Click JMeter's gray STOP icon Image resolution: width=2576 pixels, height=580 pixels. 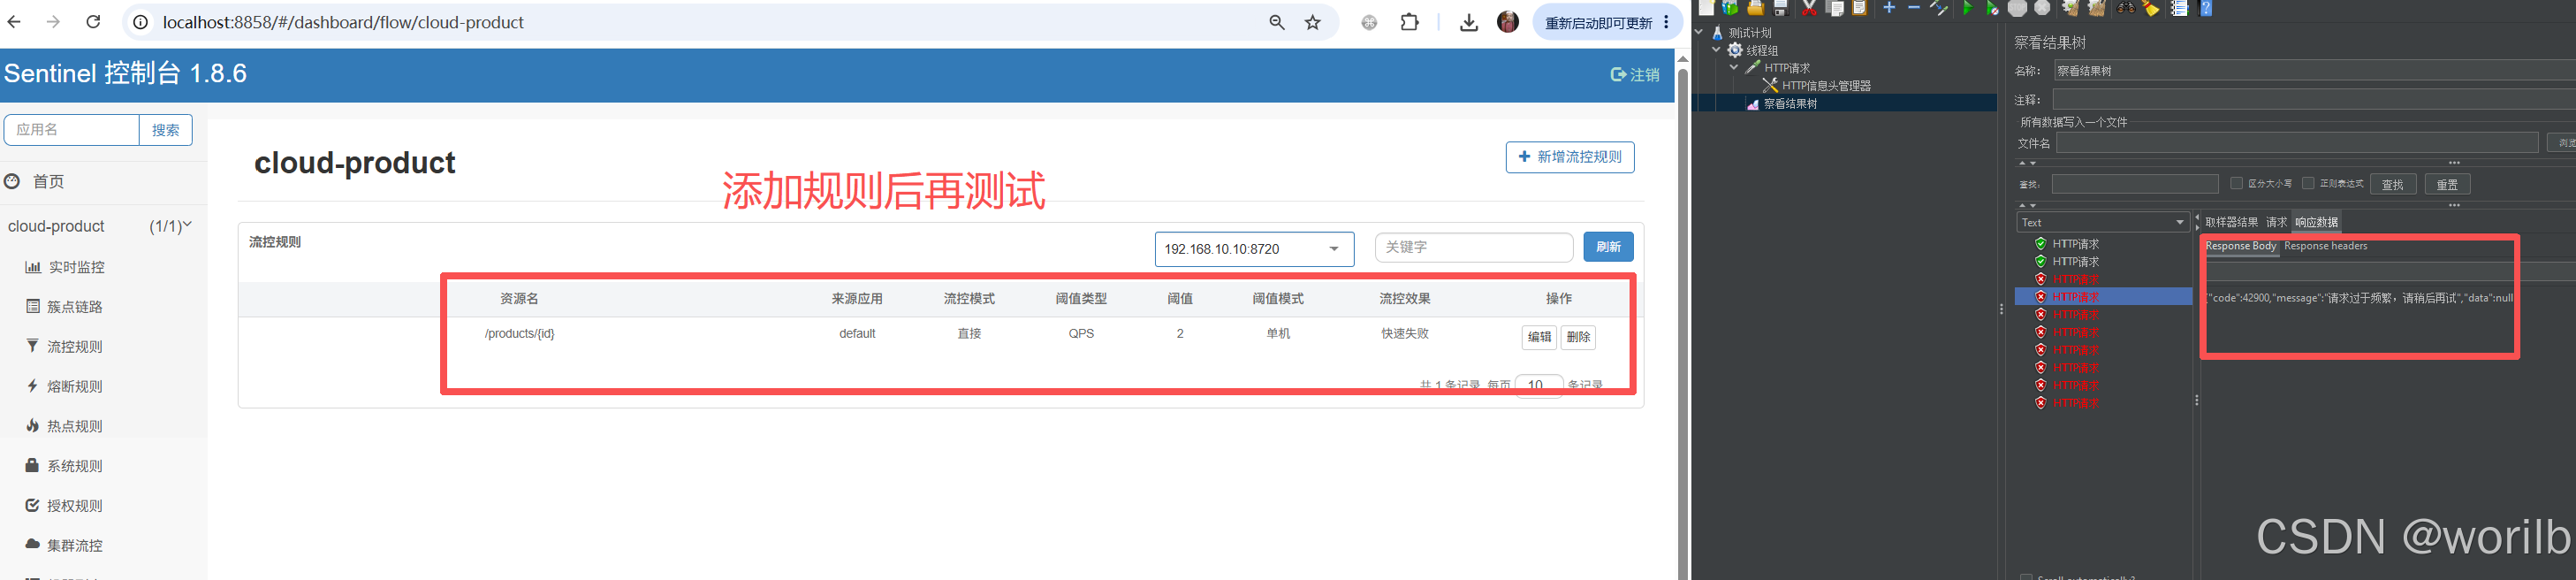(x=2018, y=7)
